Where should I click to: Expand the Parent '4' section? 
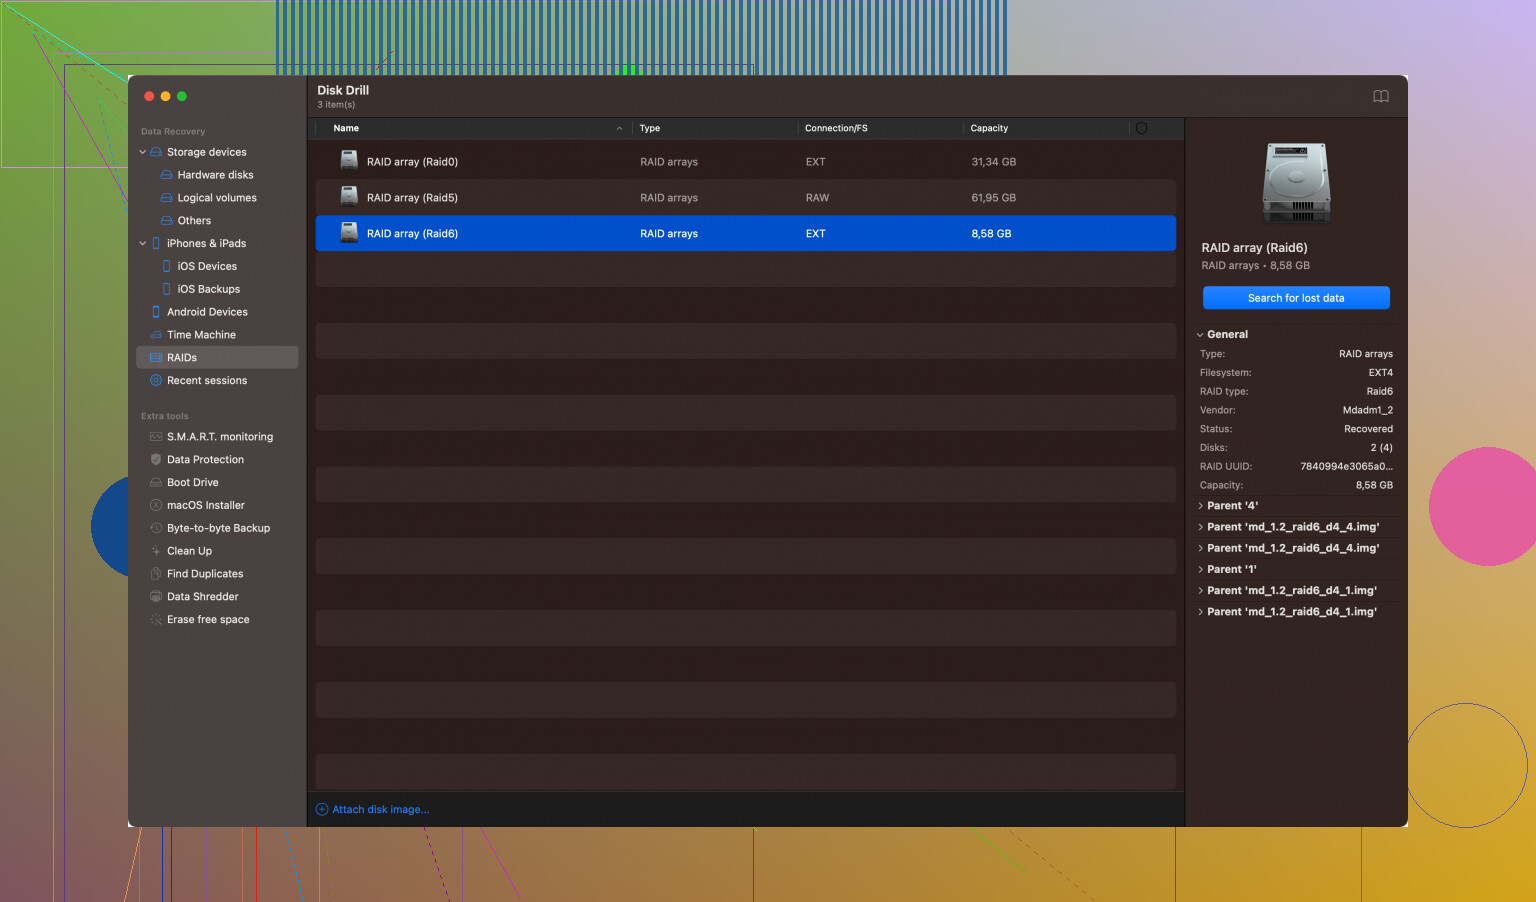coord(1200,506)
